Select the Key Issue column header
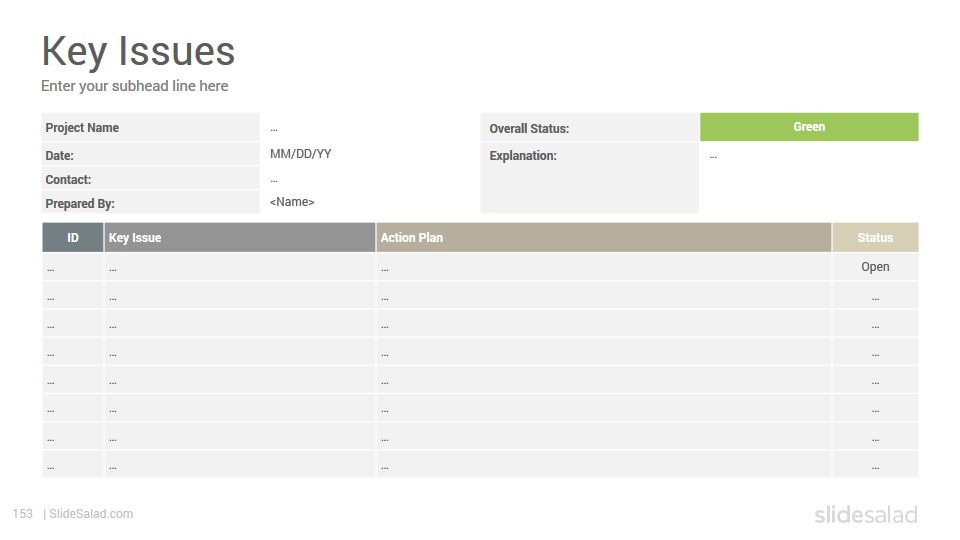 pos(239,238)
